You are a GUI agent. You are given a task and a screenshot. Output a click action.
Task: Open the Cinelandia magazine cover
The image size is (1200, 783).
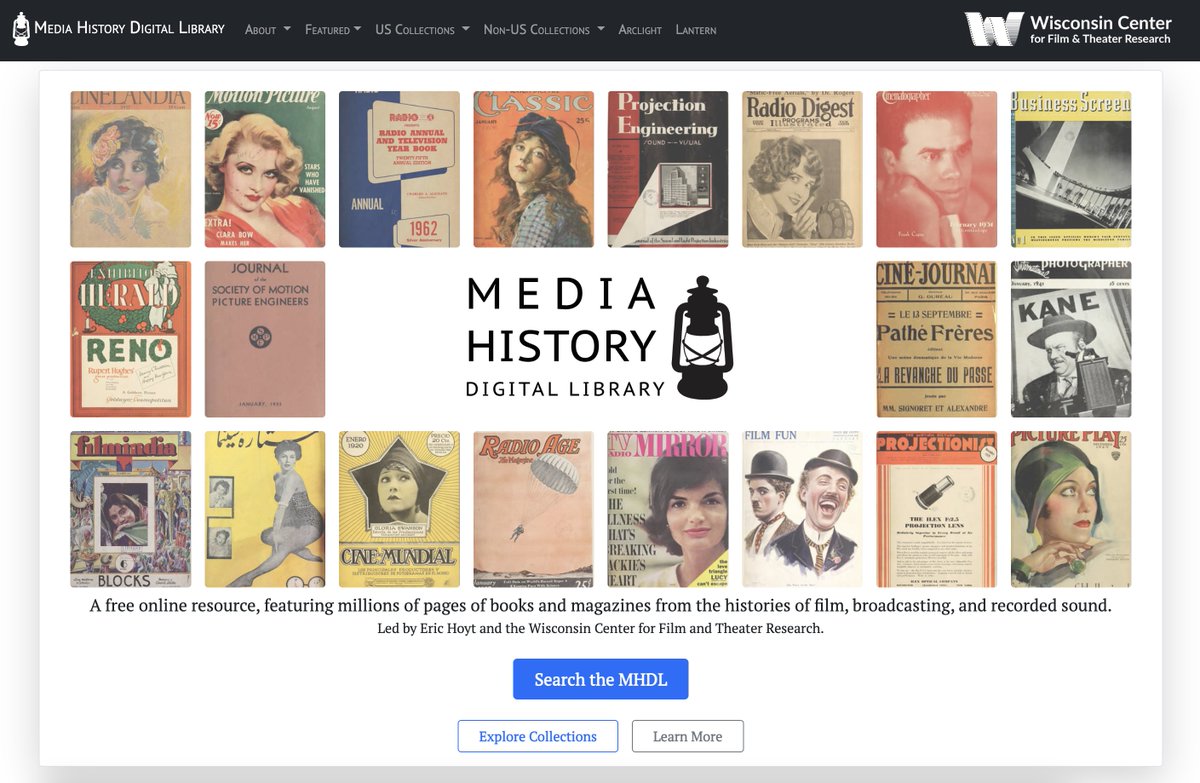click(130, 168)
